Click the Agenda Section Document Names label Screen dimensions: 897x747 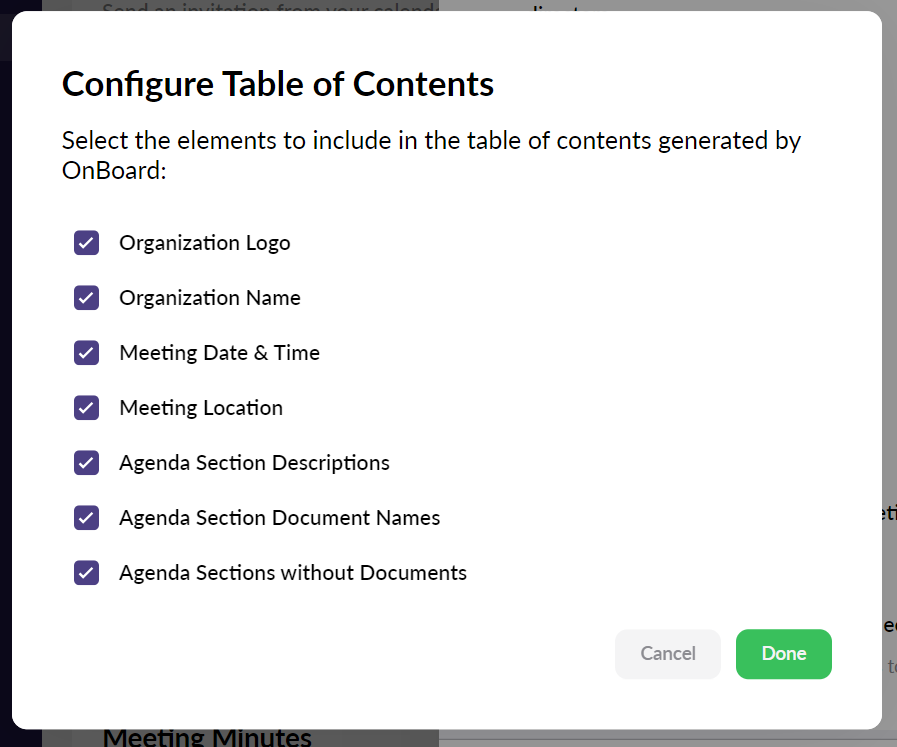[279, 517]
